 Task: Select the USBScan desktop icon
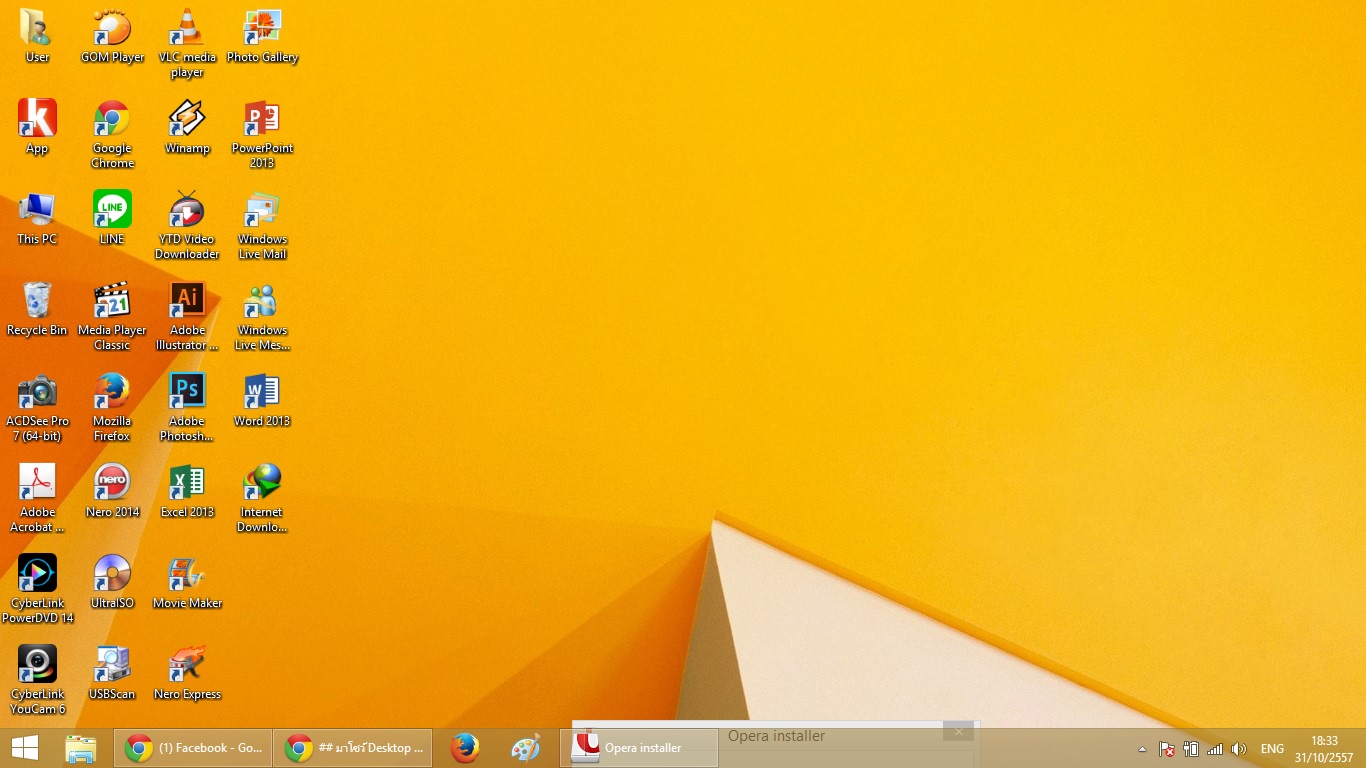[112, 673]
